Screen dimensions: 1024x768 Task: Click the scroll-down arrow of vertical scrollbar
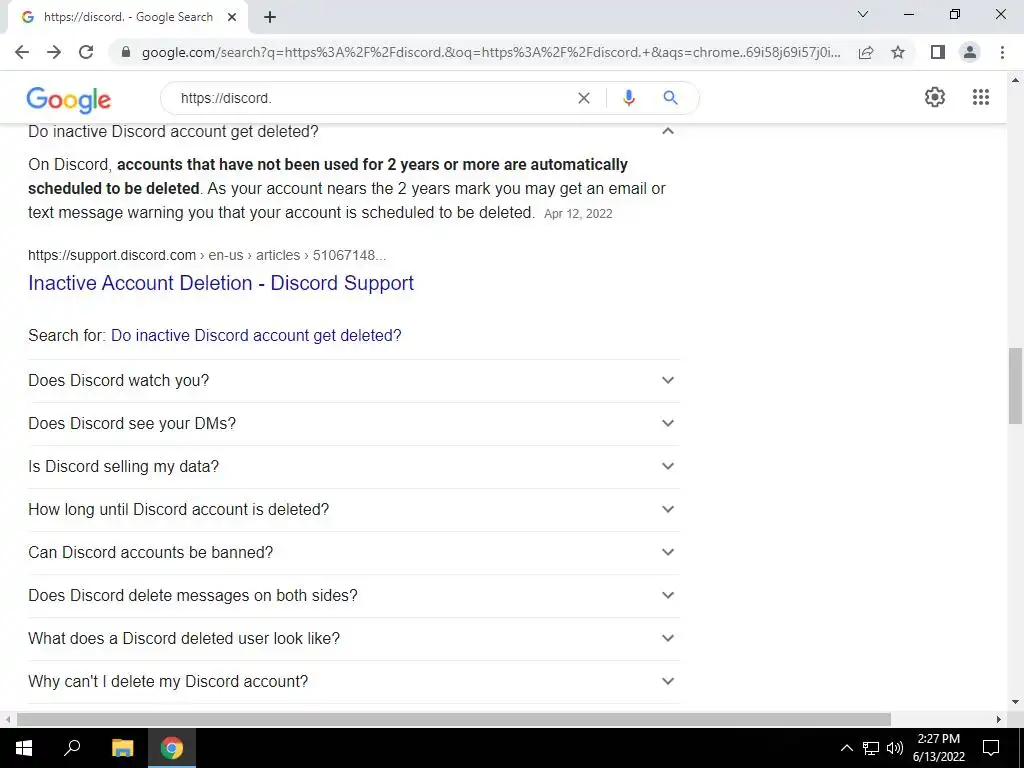pyautogui.click(x=1015, y=703)
